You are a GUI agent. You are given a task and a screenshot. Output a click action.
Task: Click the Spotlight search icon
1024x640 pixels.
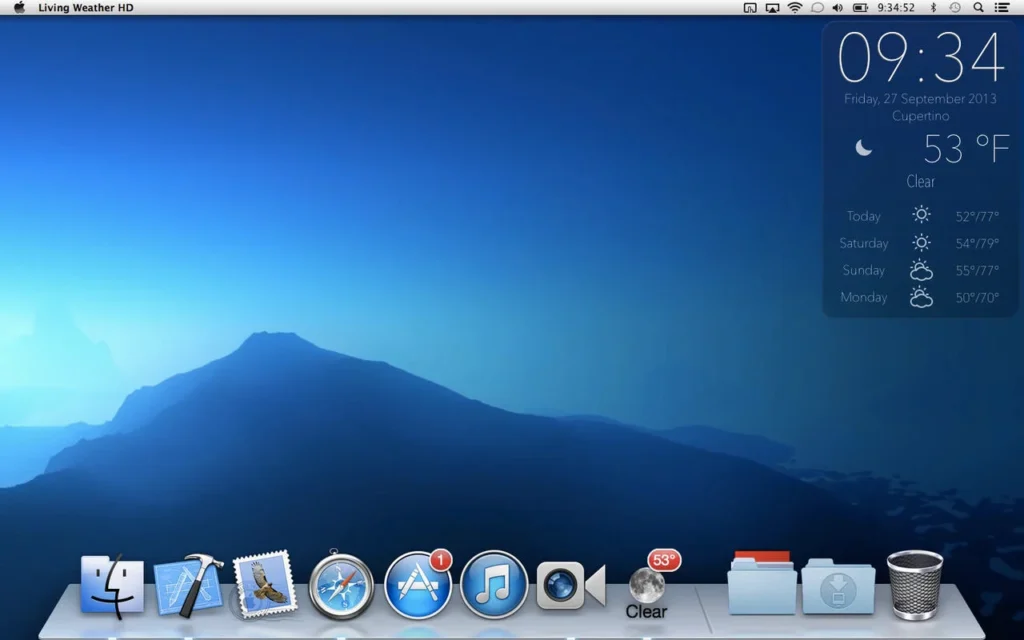point(978,8)
